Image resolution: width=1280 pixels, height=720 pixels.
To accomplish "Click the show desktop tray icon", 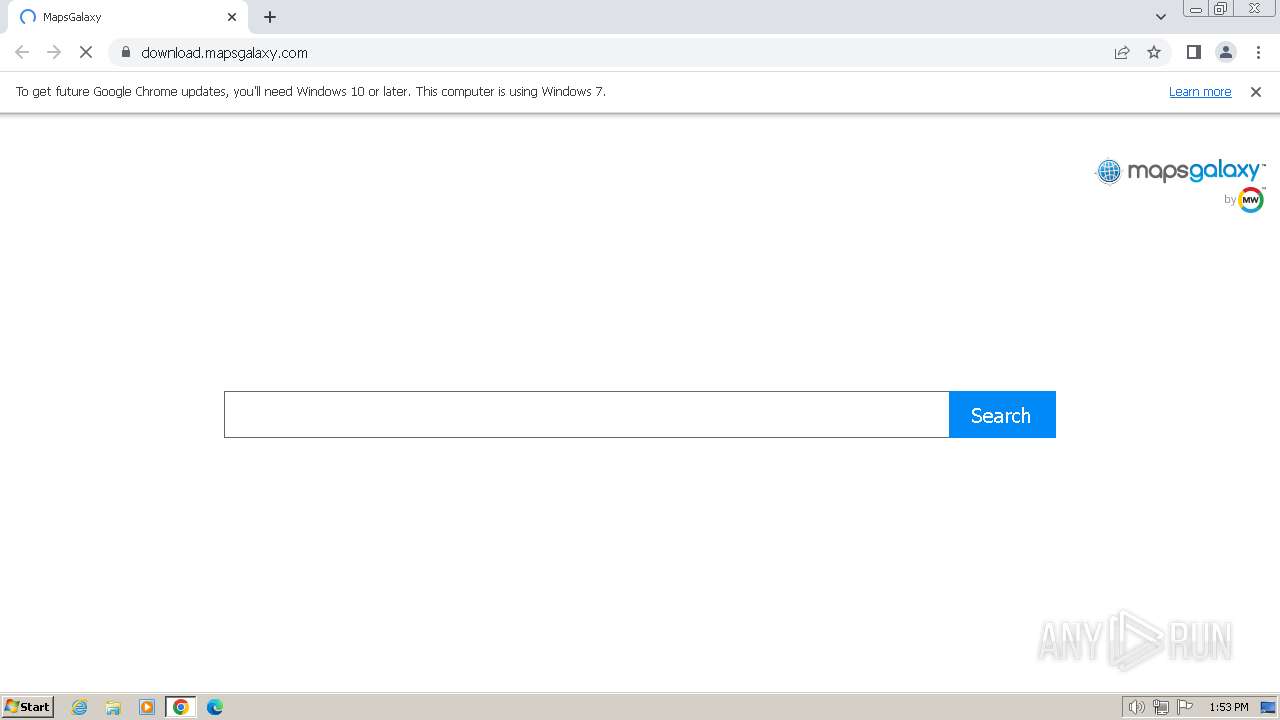I will [1268, 707].
